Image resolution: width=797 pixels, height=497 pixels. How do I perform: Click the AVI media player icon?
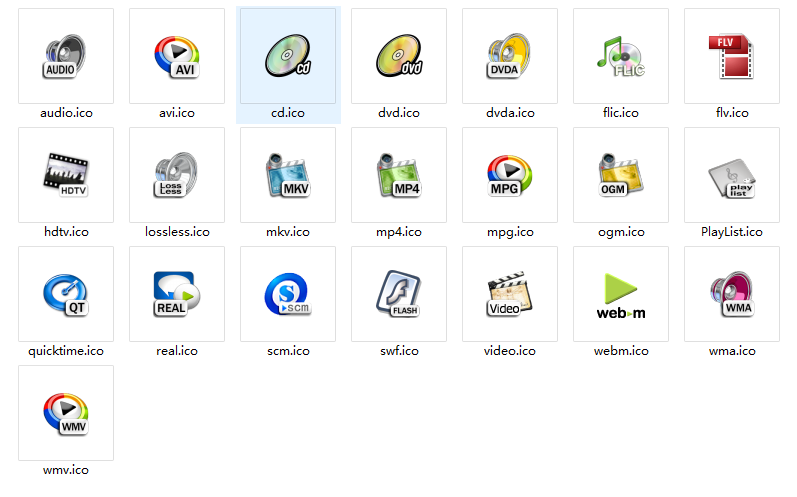(x=177, y=56)
